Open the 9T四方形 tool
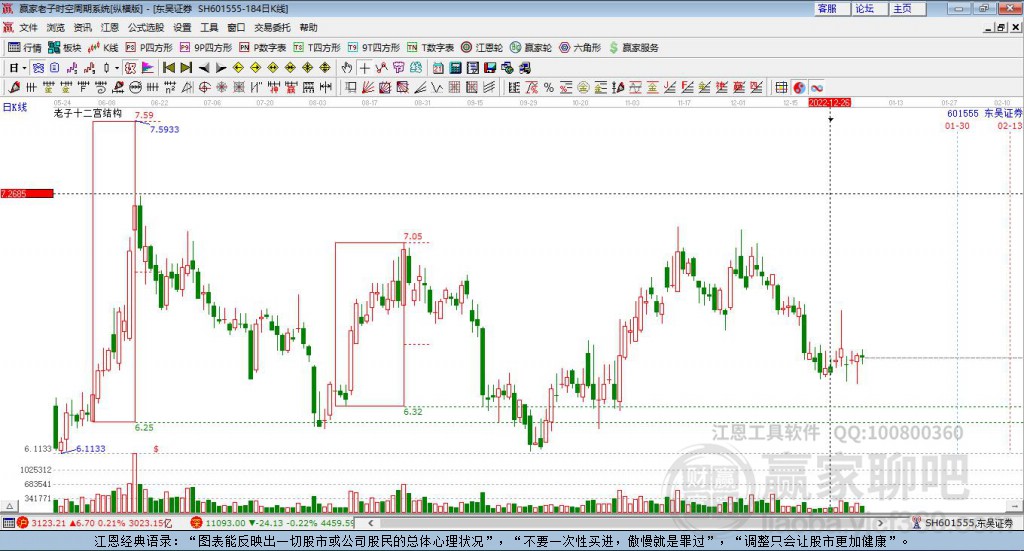The height and width of the screenshot is (551, 1024). (374, 48)
